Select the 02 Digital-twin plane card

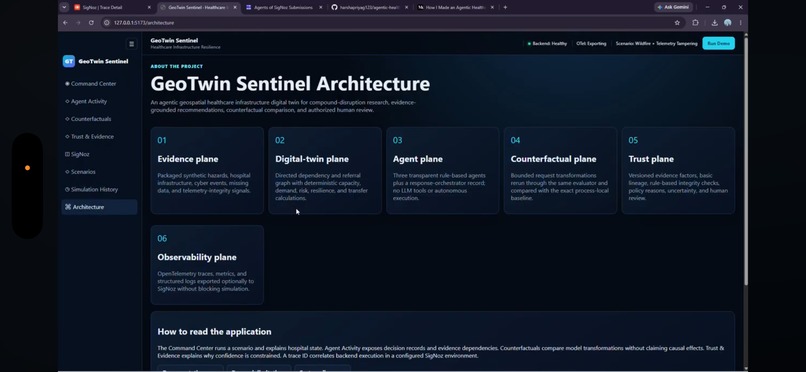point(325,170)
